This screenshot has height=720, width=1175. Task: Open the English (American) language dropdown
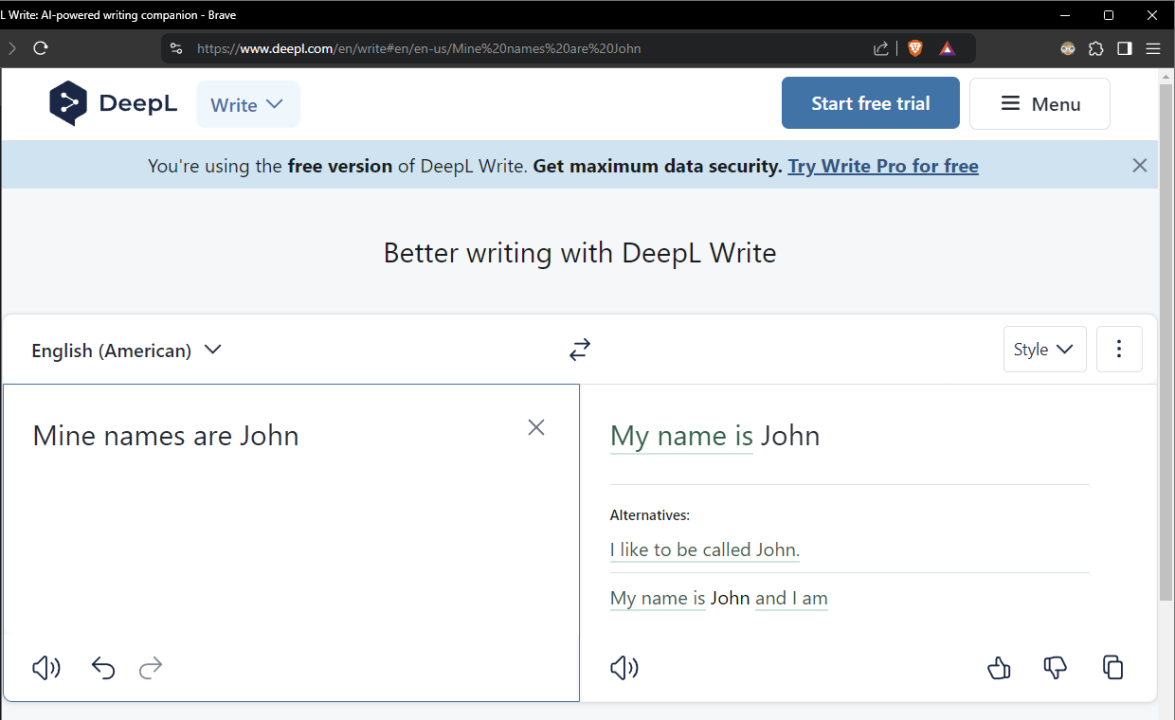tap(127, 349)
